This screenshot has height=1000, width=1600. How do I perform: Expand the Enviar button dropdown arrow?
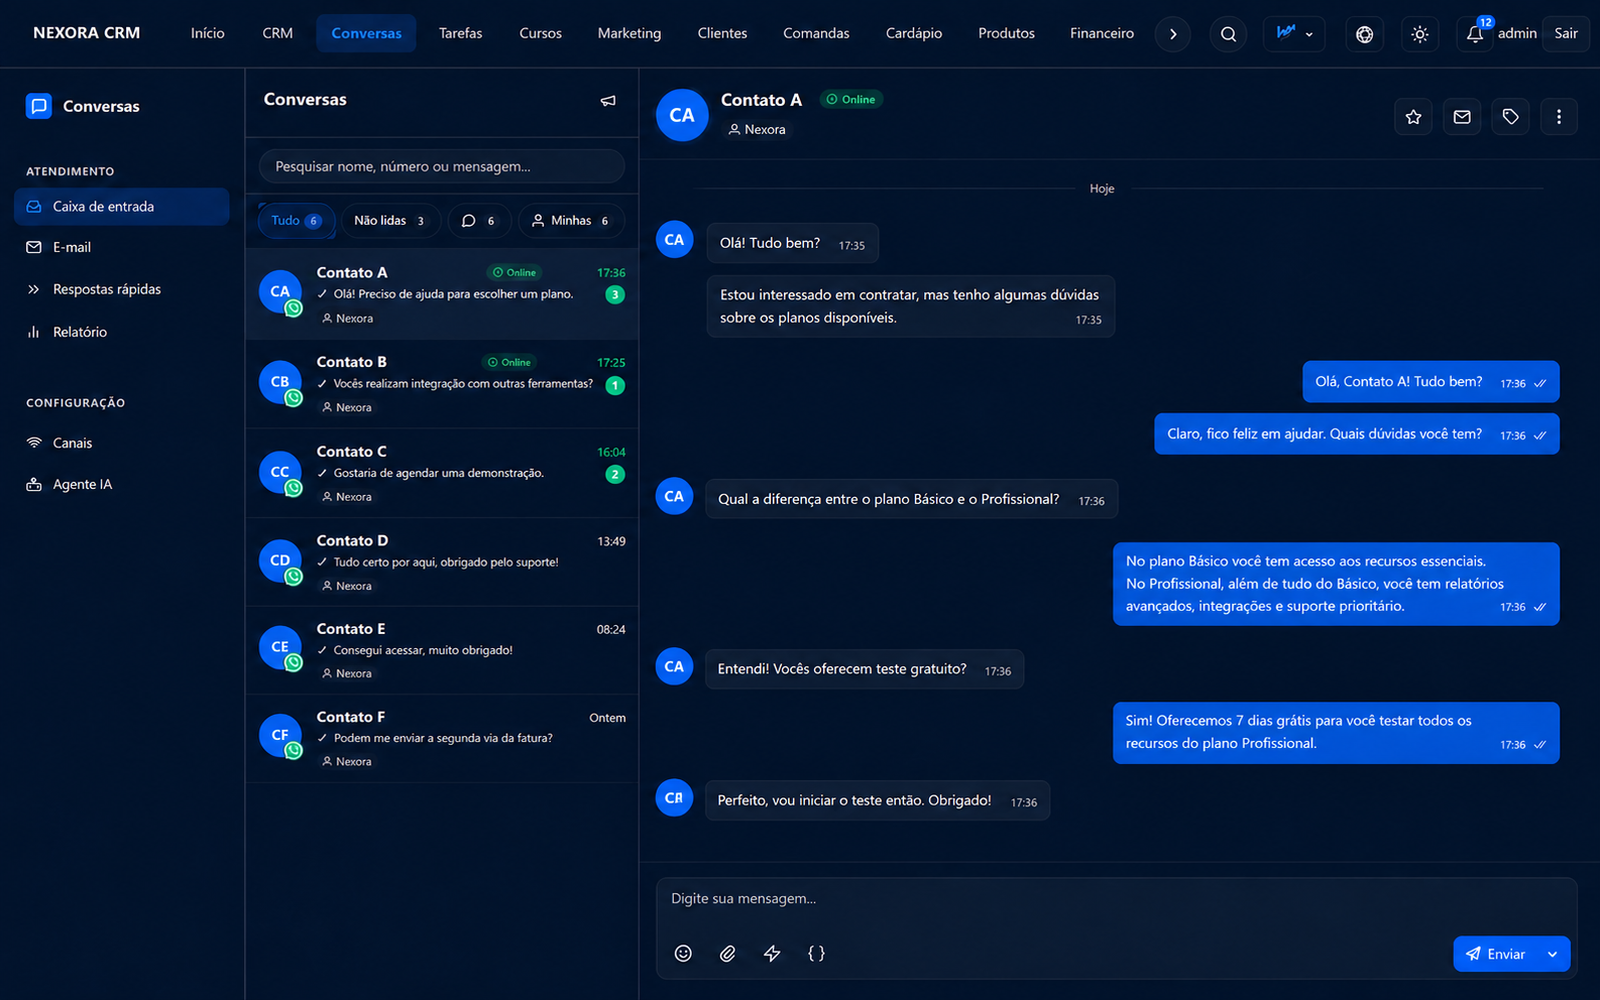[1552, 954]
